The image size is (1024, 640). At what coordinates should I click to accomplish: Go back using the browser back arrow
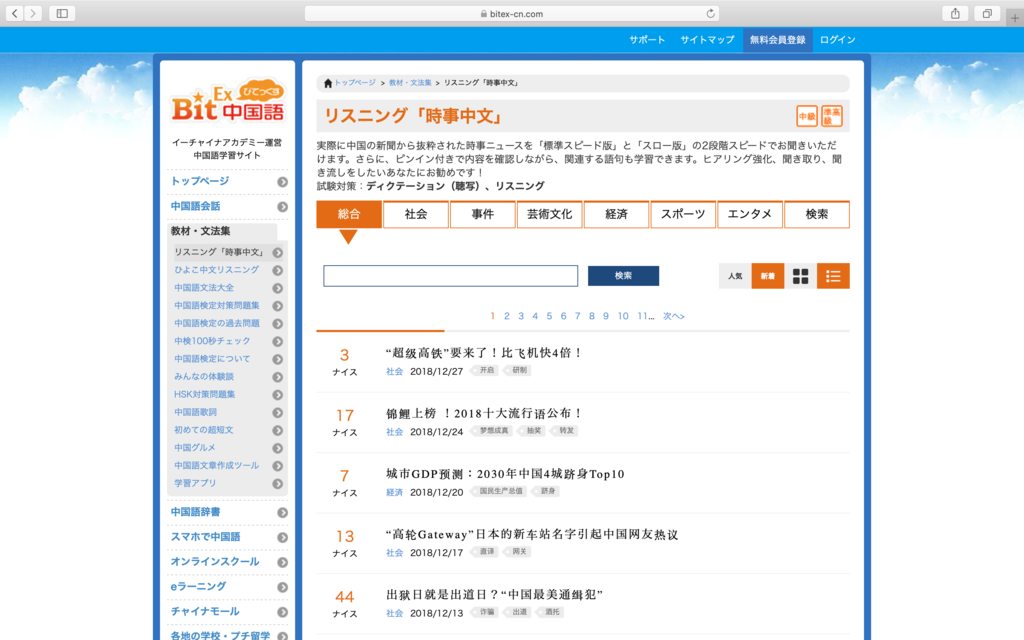(14, 13)
